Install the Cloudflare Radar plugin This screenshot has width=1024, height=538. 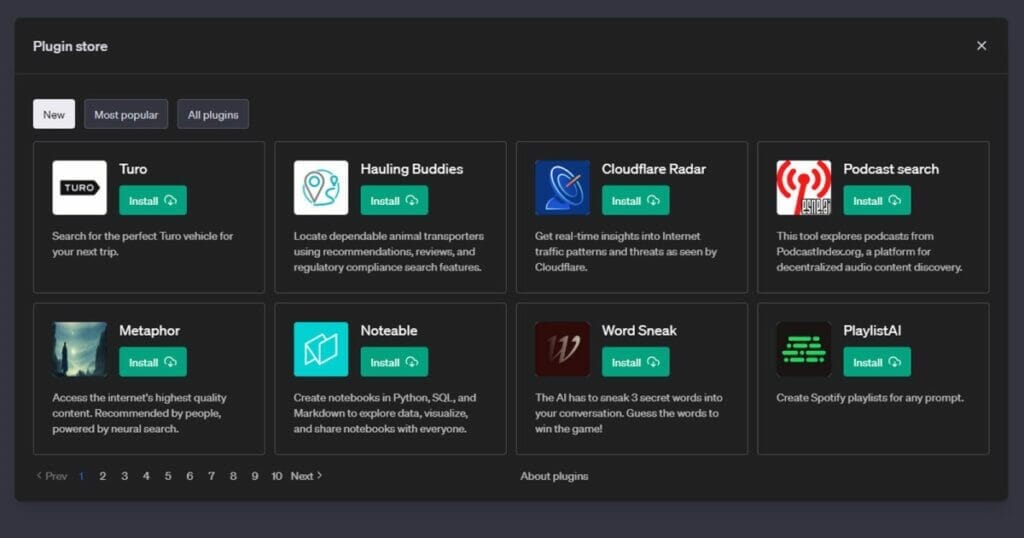pos(635,200)
